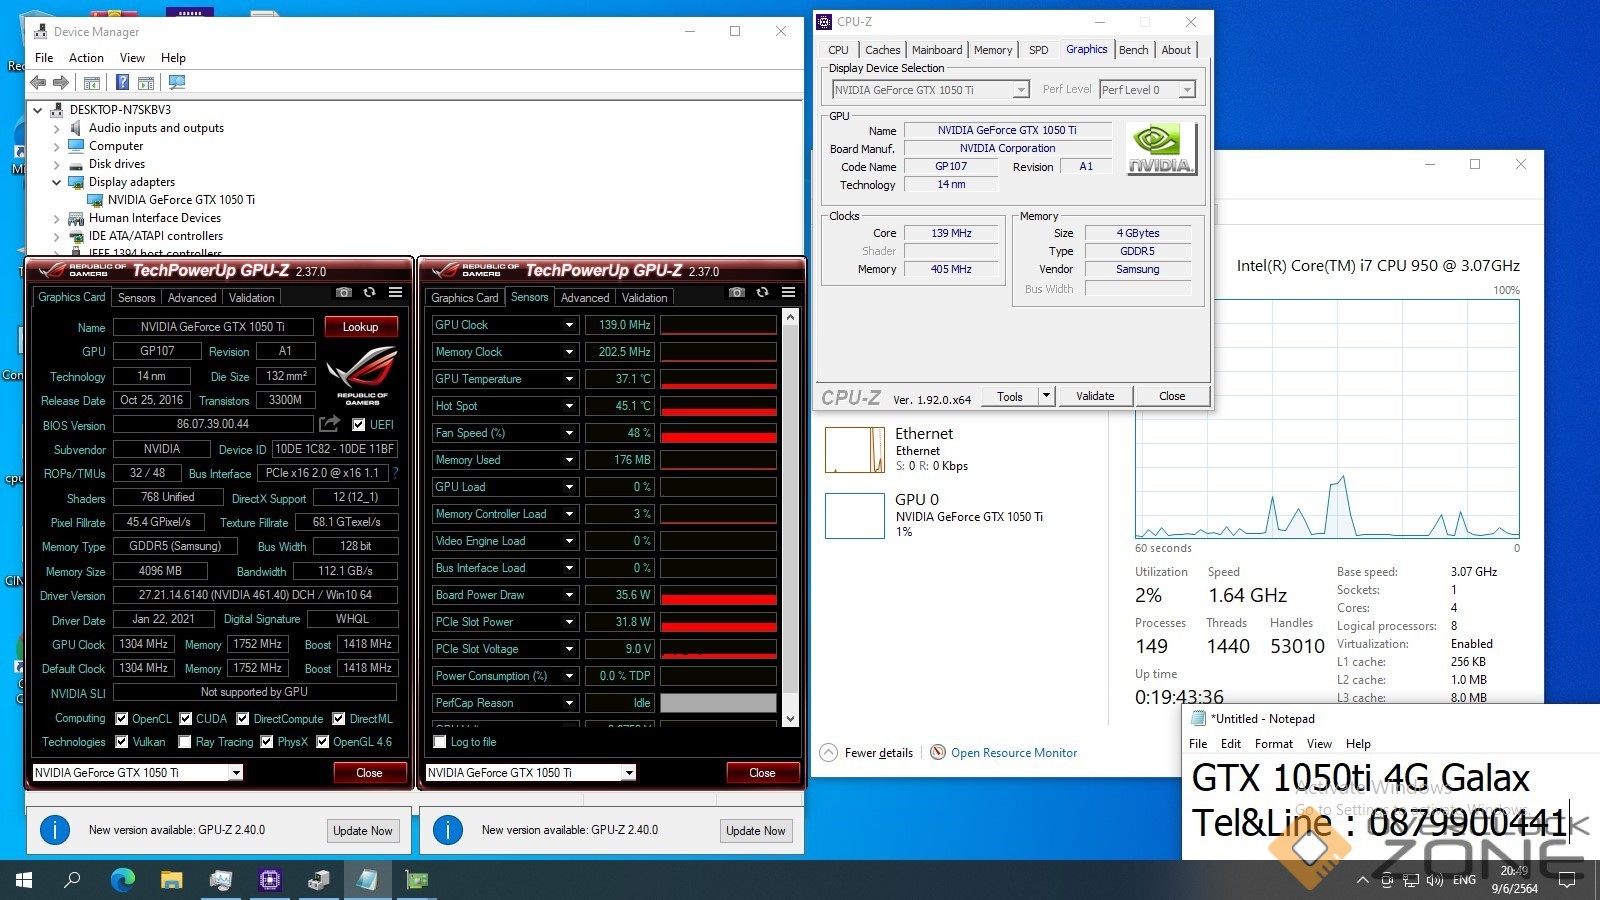Open the GPU Temperature sensor dropdown
Viewport: 1600px width, 900px height.
pos(569,379)
